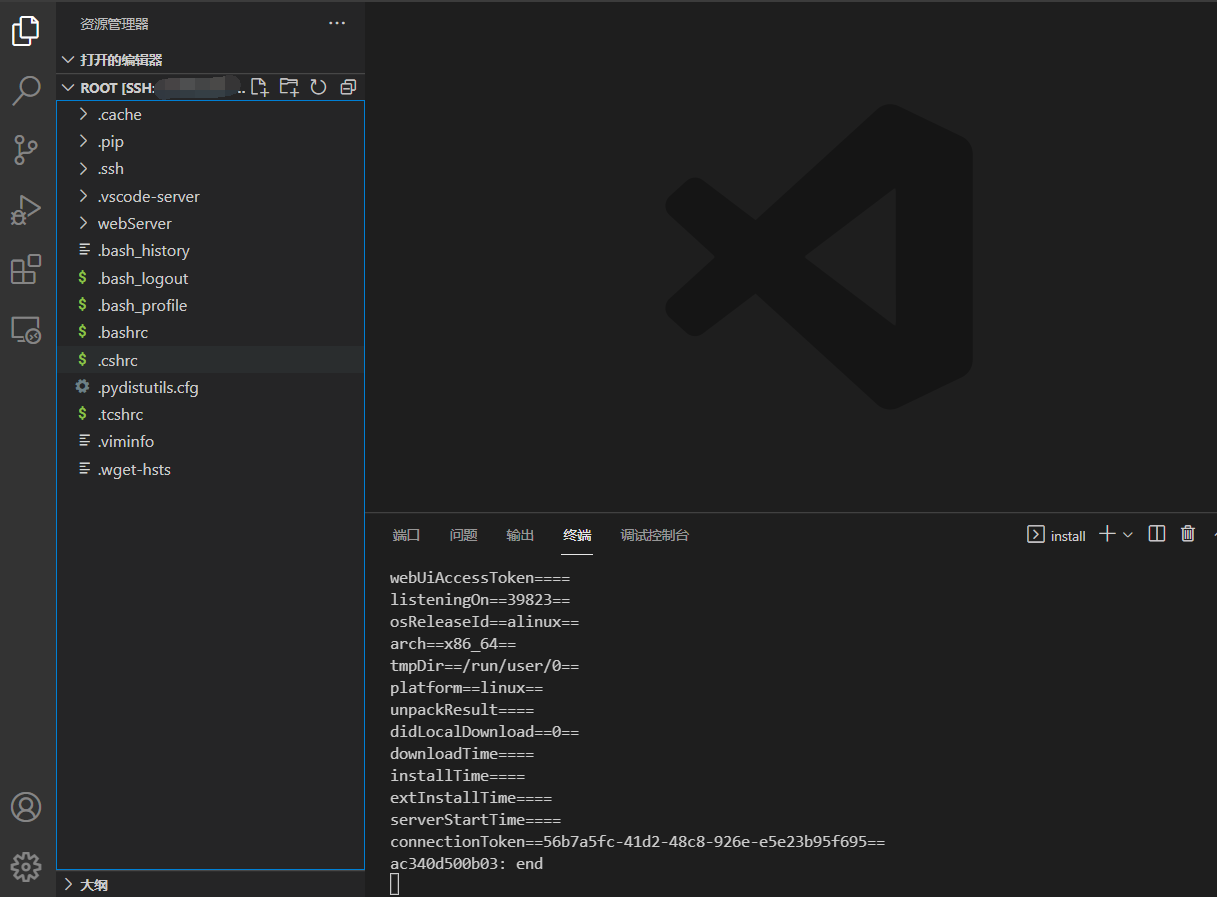
Task: Expand the .cache folder
Action: tap(211, 115)
